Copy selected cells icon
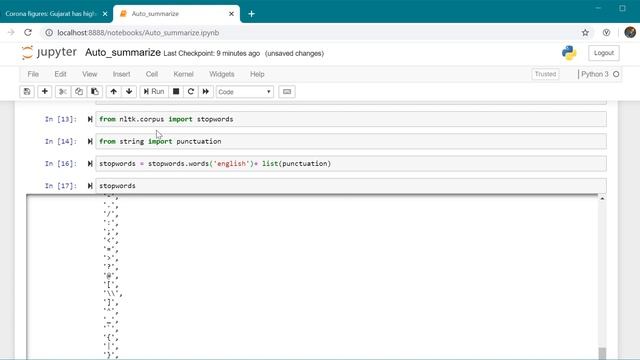The height and width of the screenshot is (360, 640). (78, 91)
